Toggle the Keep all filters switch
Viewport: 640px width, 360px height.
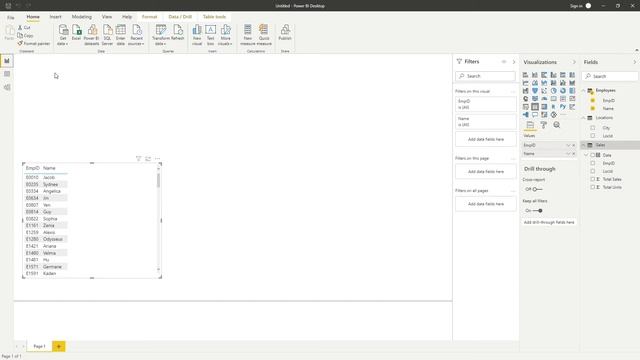(x=538, y=211)
